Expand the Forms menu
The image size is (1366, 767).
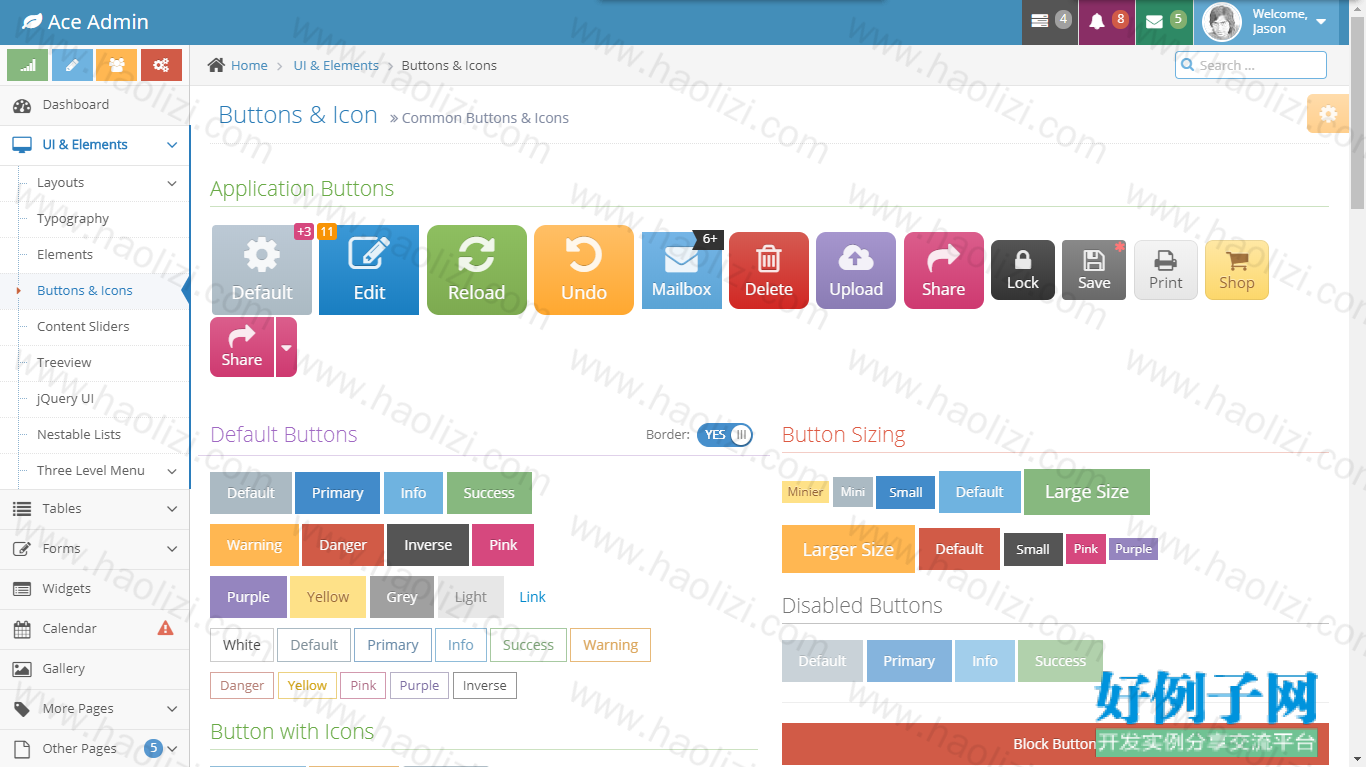coord(95,549)
